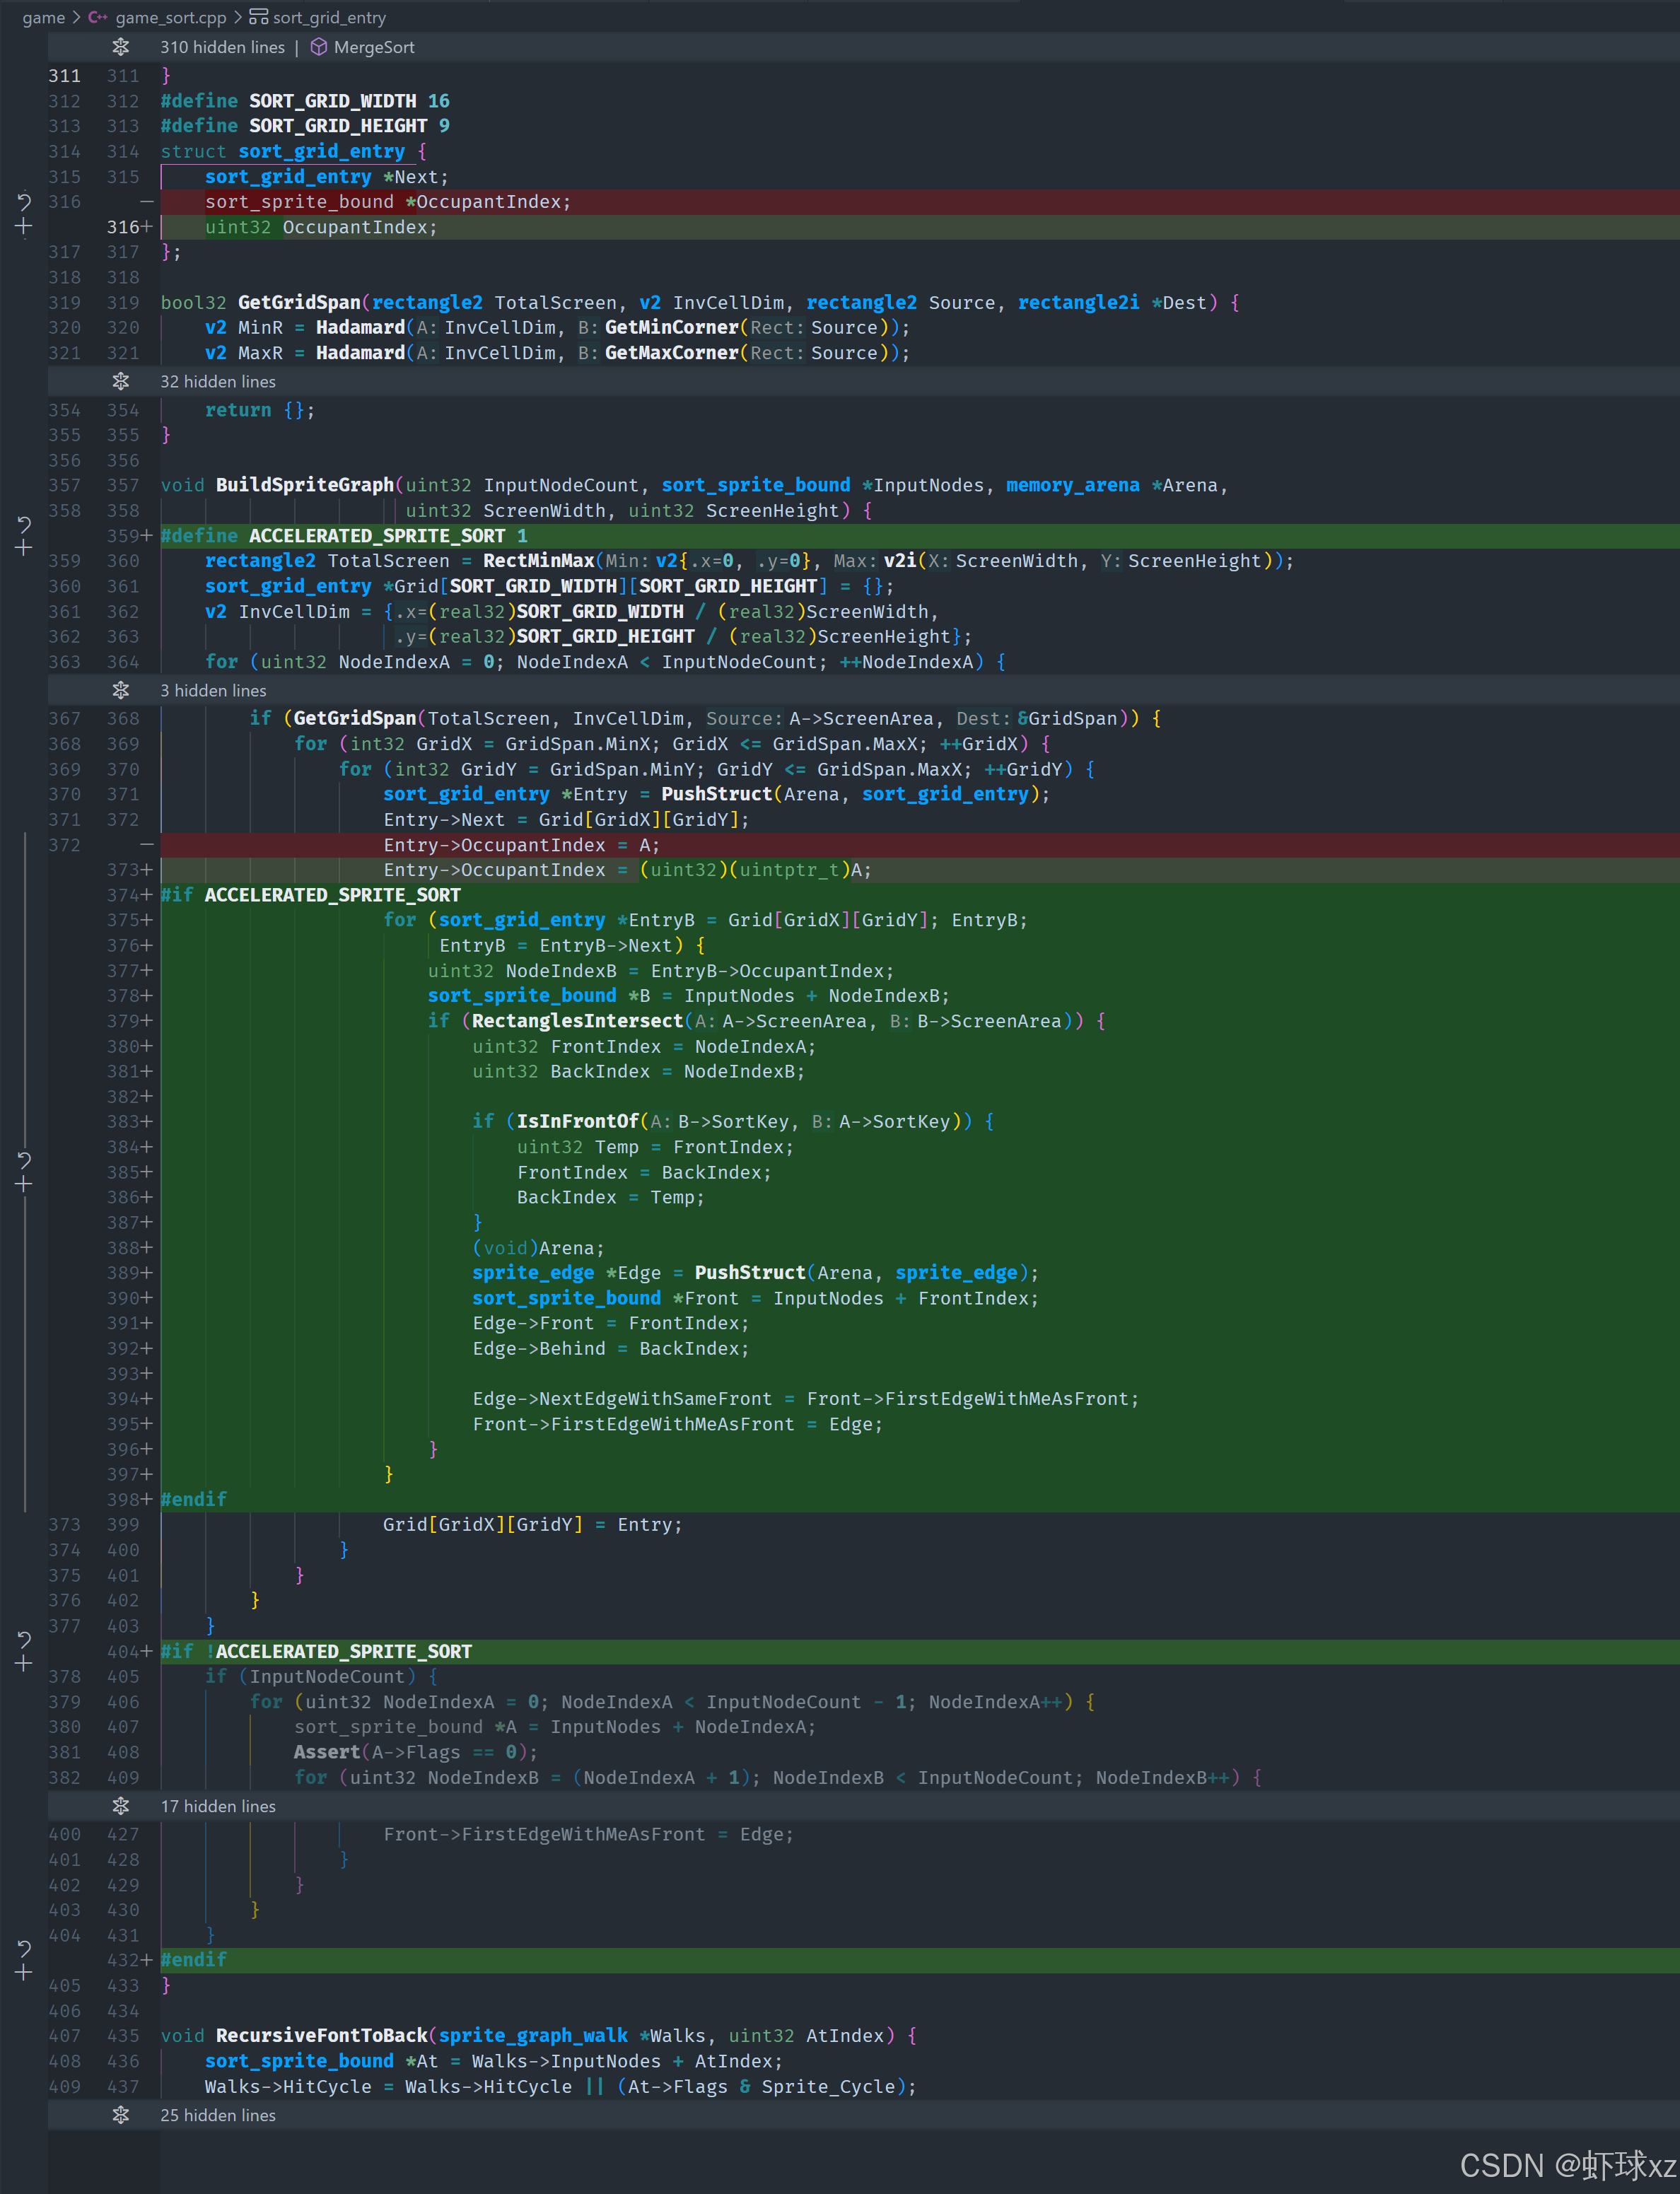Stage the #if !ACCELERATED_SPRITE_SORT line change

coord(24,1664)
